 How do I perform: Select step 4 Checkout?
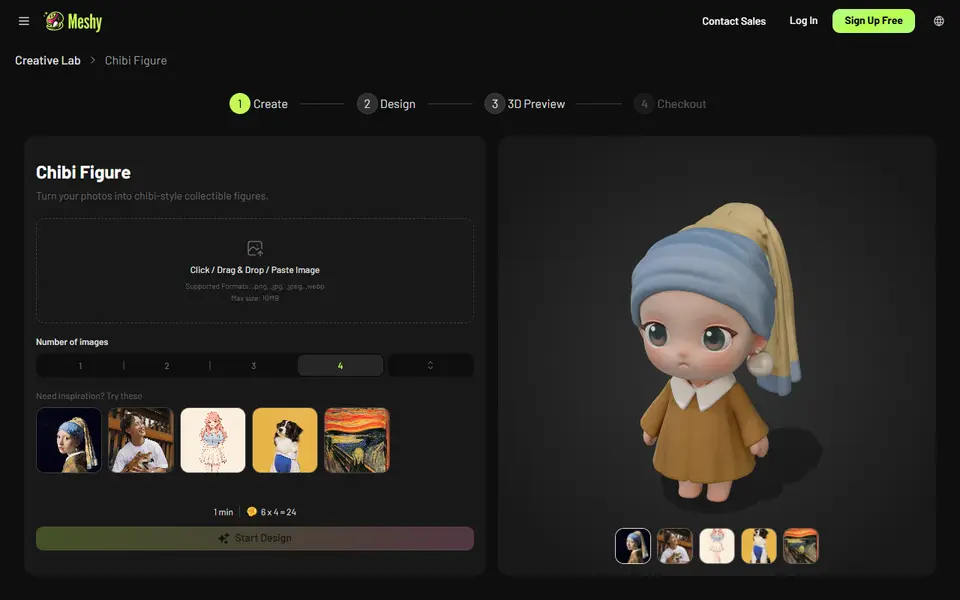(670, 104)
